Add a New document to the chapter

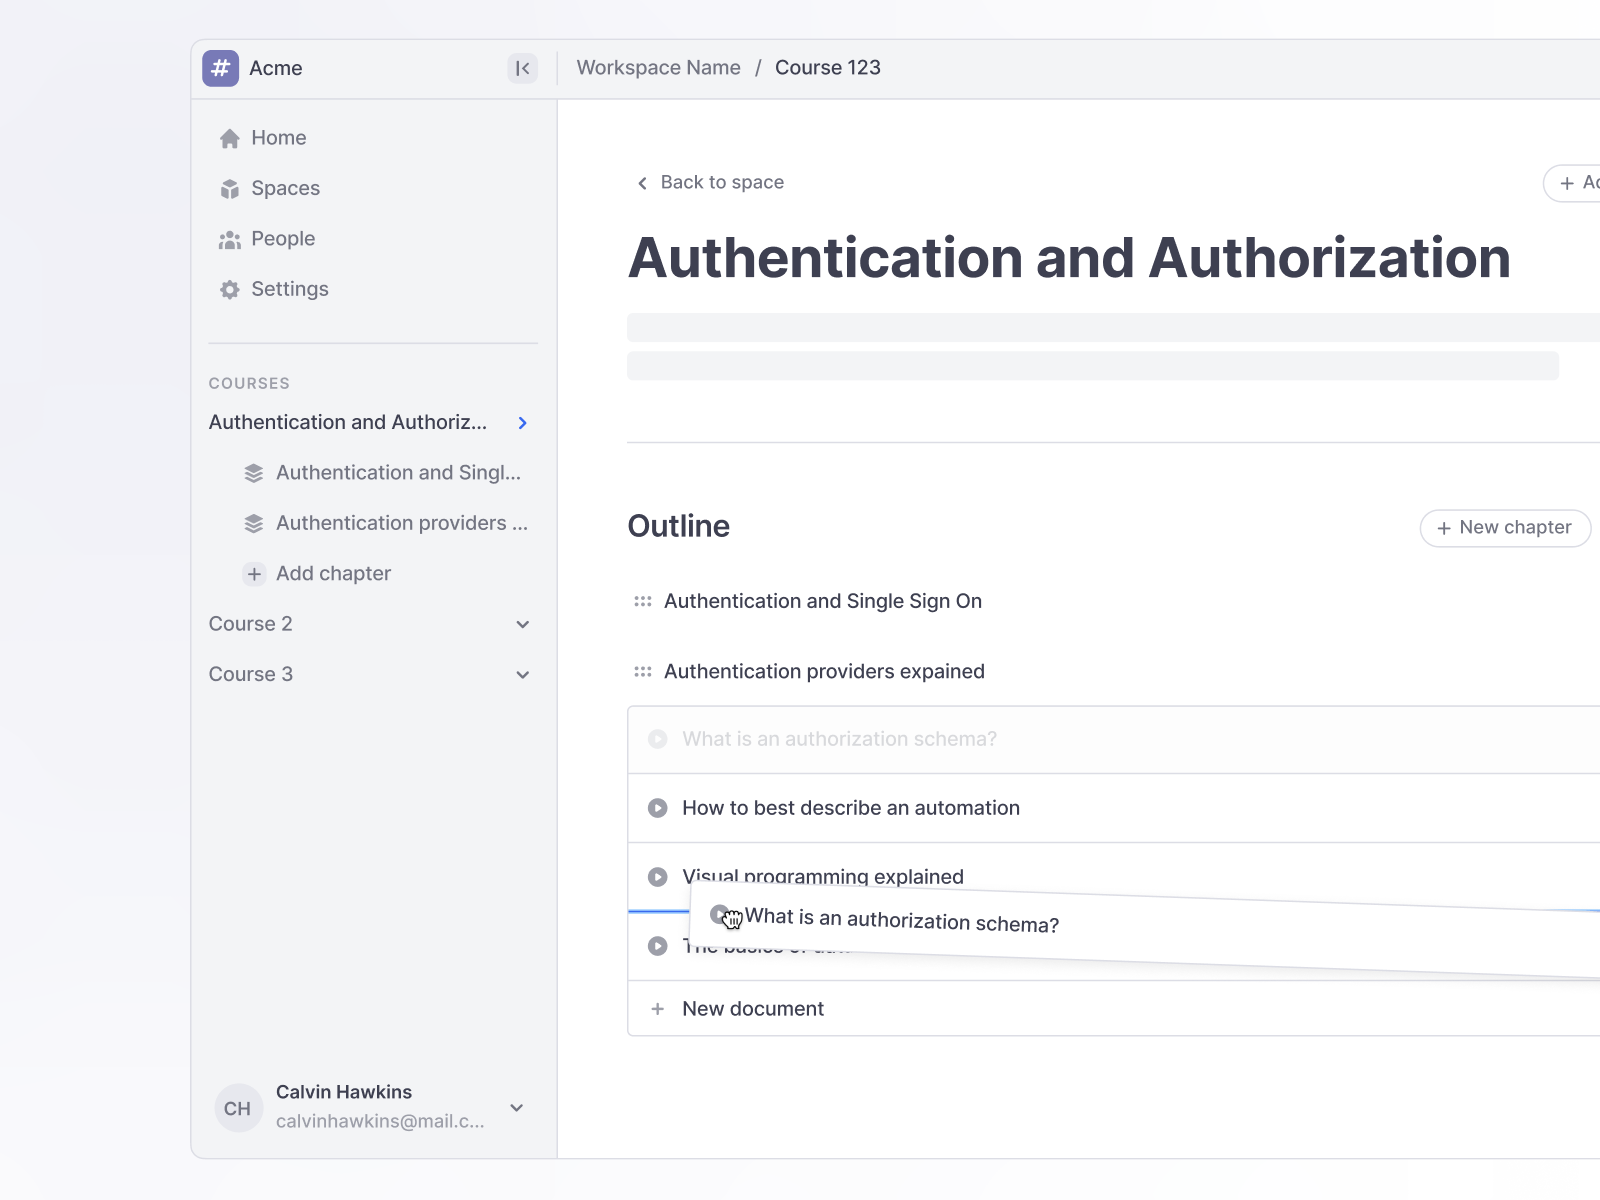tap(752, 1009)
